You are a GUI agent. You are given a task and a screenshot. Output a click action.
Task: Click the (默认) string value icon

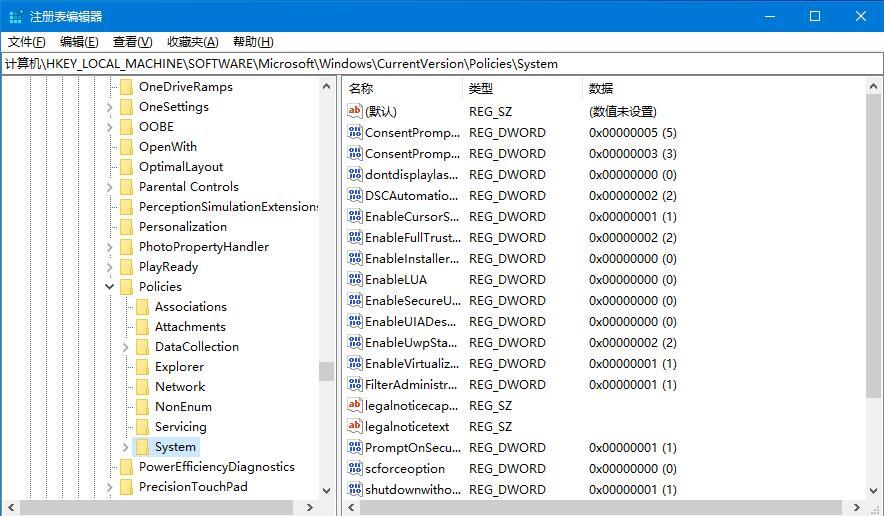355,111
